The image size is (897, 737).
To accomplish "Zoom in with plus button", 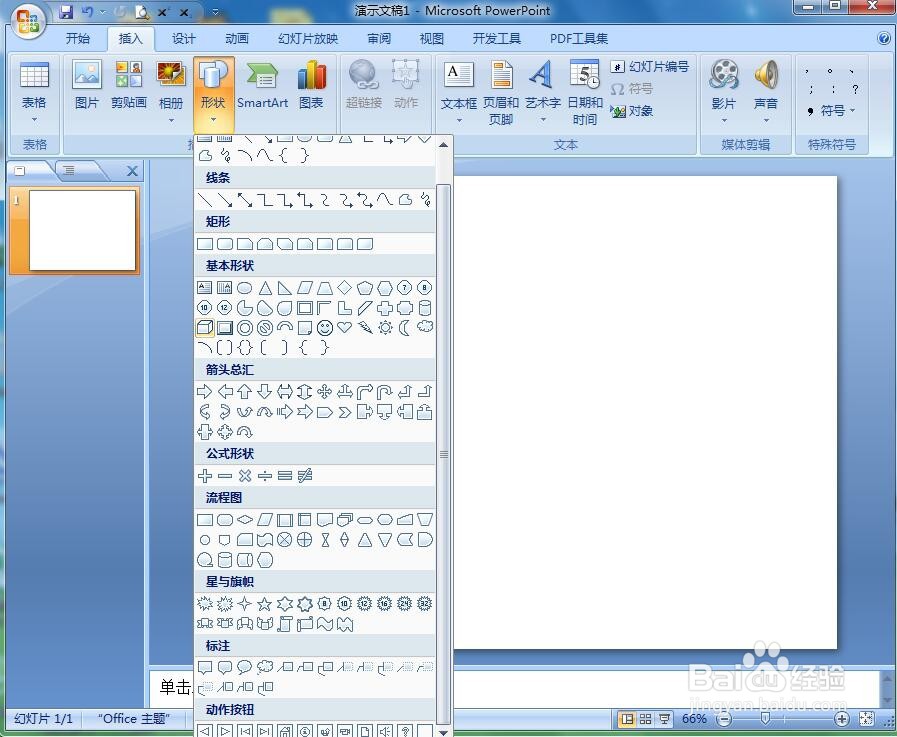I will coord(841,719).
